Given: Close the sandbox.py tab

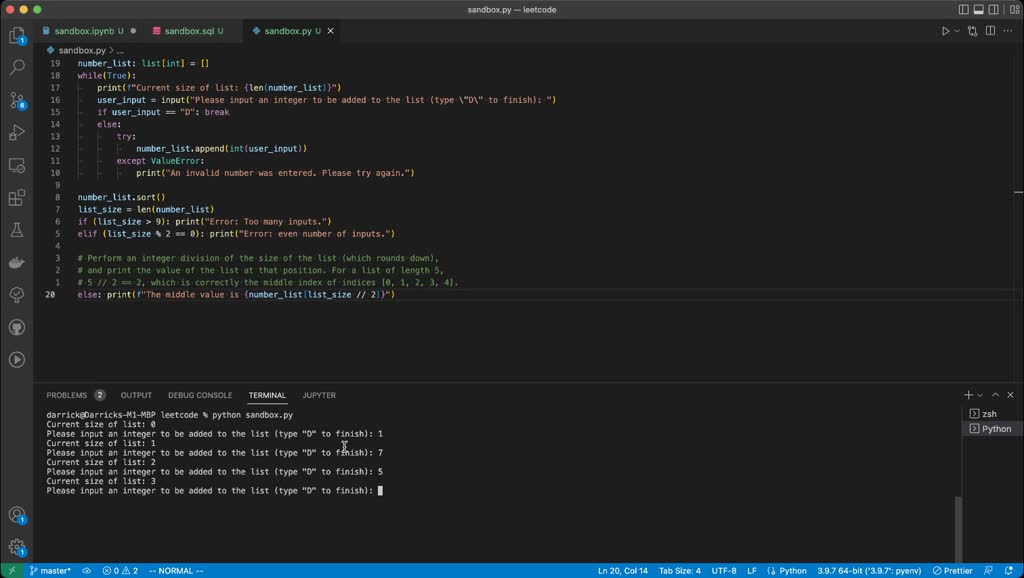Looking at the screenshot, I should [x=330, y=31].
